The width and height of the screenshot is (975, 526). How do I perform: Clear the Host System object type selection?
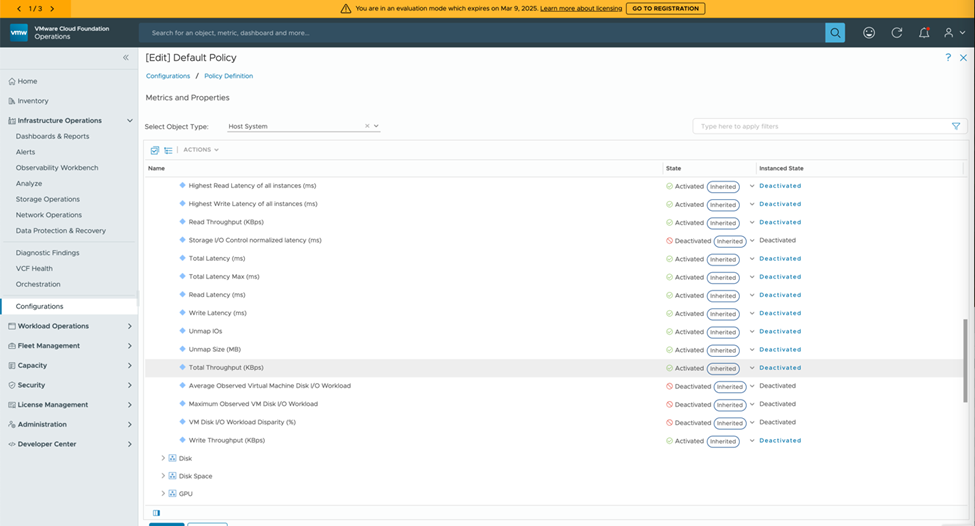pyautogui.click(x=367, y=126)
